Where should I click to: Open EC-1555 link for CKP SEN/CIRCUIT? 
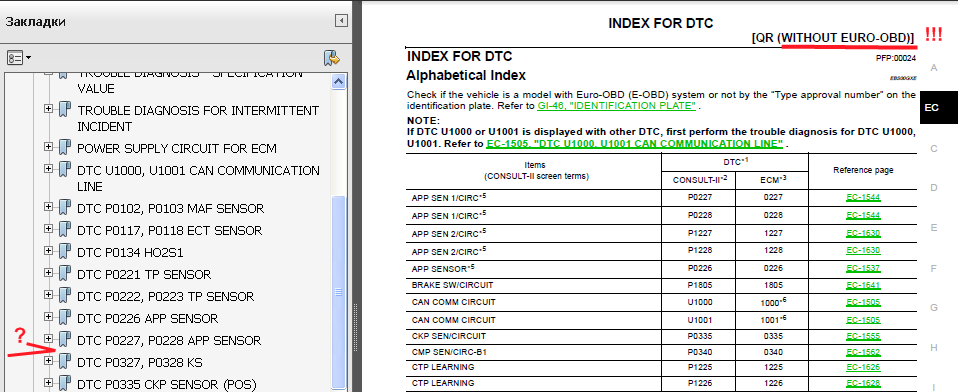tap(863, 335)
